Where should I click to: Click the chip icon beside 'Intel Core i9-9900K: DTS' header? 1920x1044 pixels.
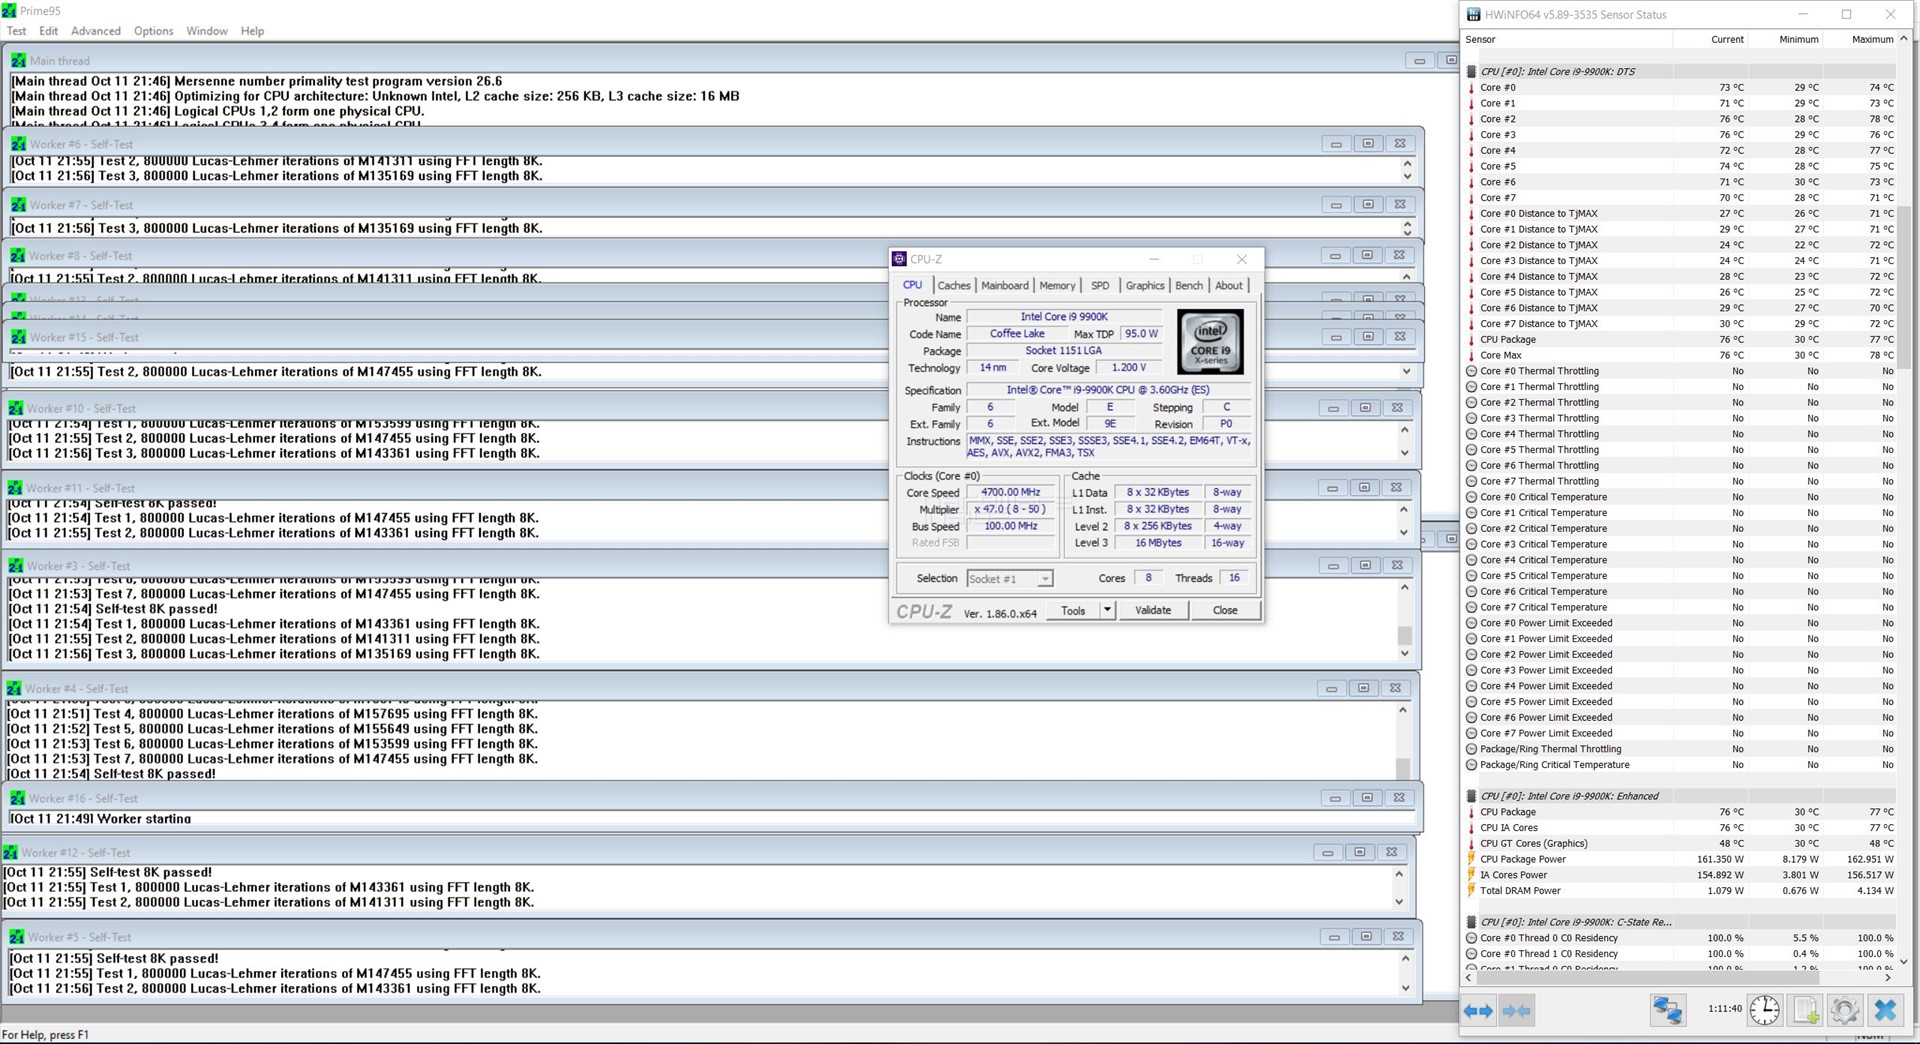(1471, 72)
